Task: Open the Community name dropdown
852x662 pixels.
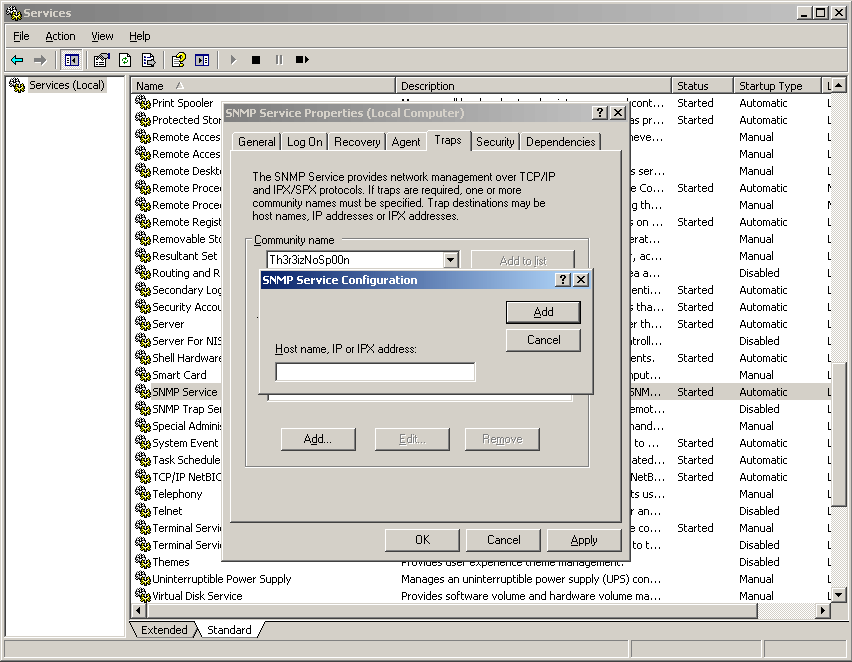Action: coord(450,260)
